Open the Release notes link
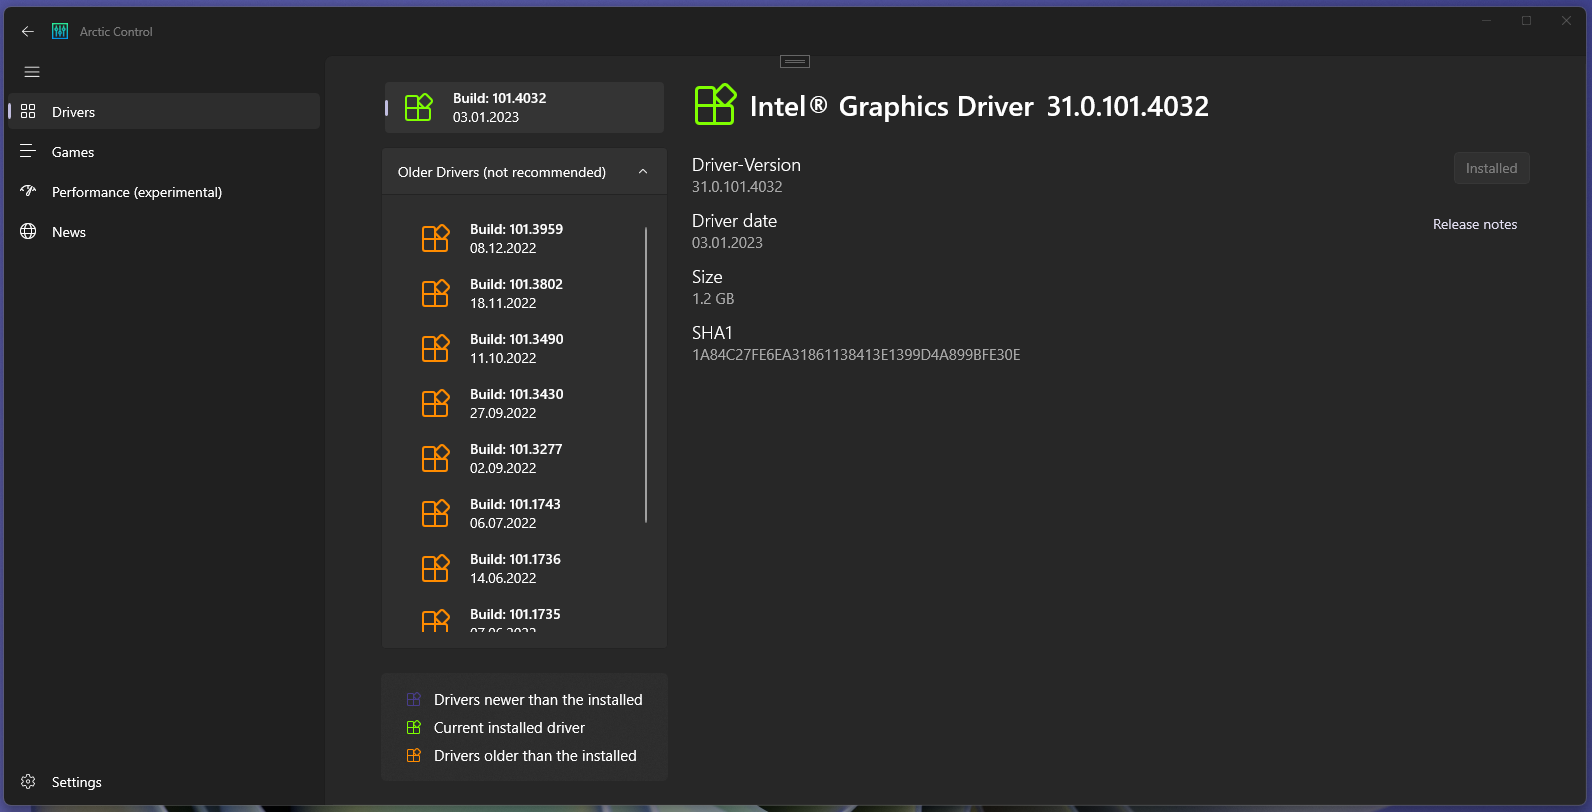The height and width of the screenshot is (812, 1592). click(x=1475, y=224)
